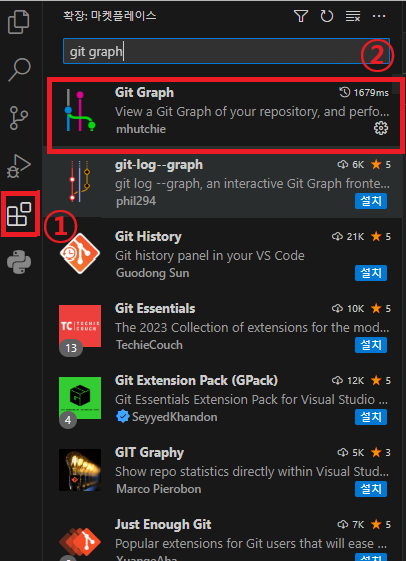Click the Git Graph extension logo

pyautogui.click(x=80, y=111)
